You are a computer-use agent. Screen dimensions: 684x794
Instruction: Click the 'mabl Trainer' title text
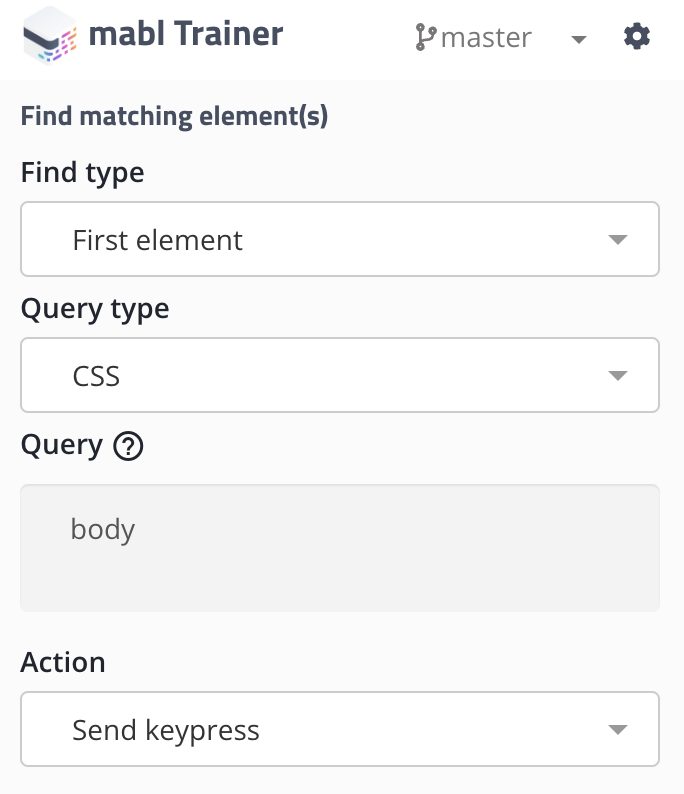pyautogui.click(x=186, y=35)
